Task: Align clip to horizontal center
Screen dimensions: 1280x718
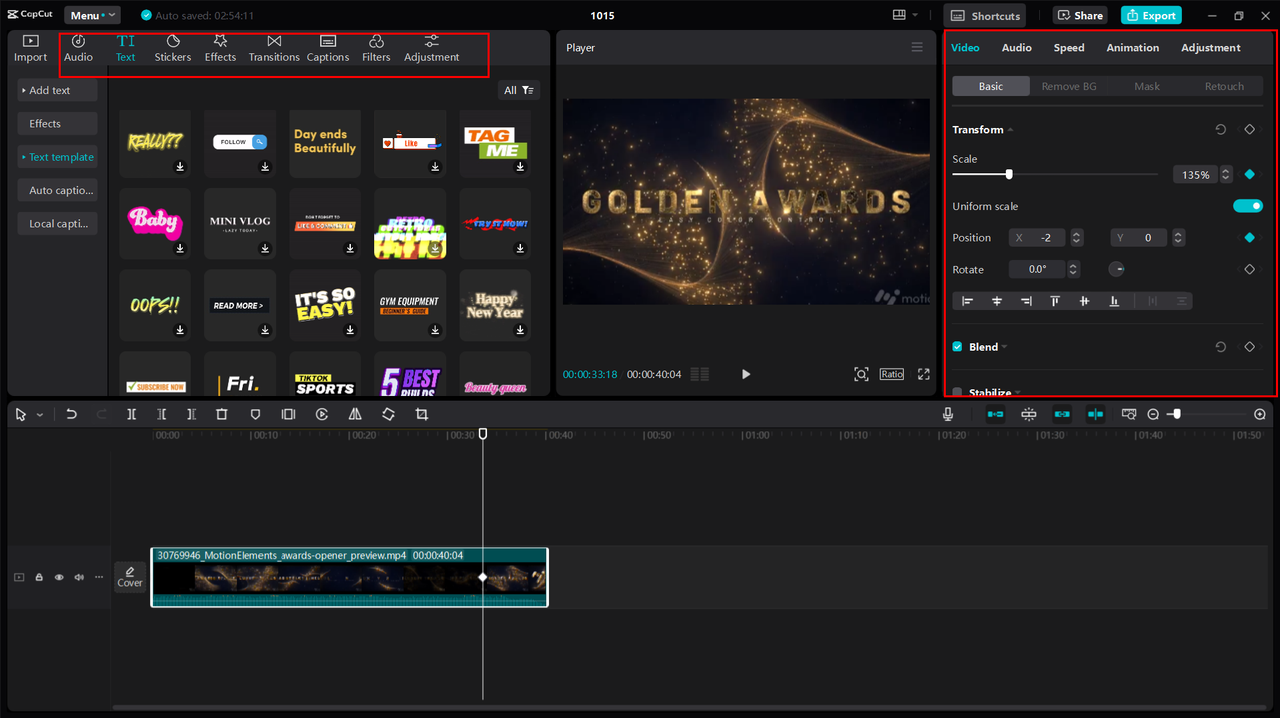Action: tap(997, 301)
